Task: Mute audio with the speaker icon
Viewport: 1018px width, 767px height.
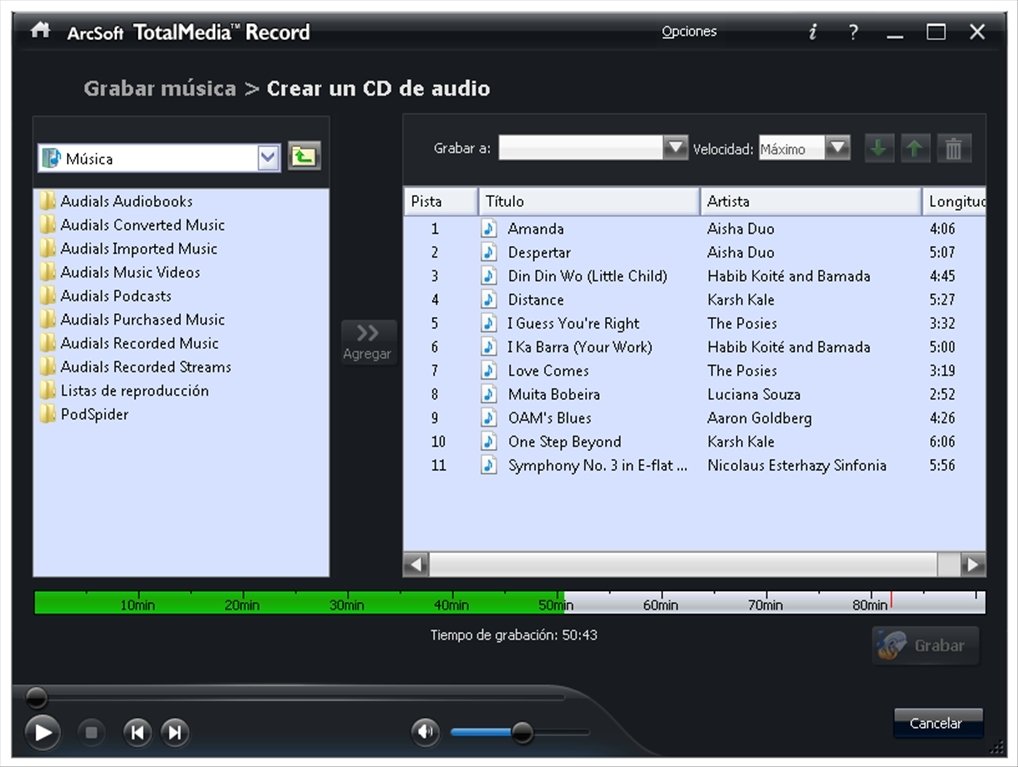Action: click(425, 732)
